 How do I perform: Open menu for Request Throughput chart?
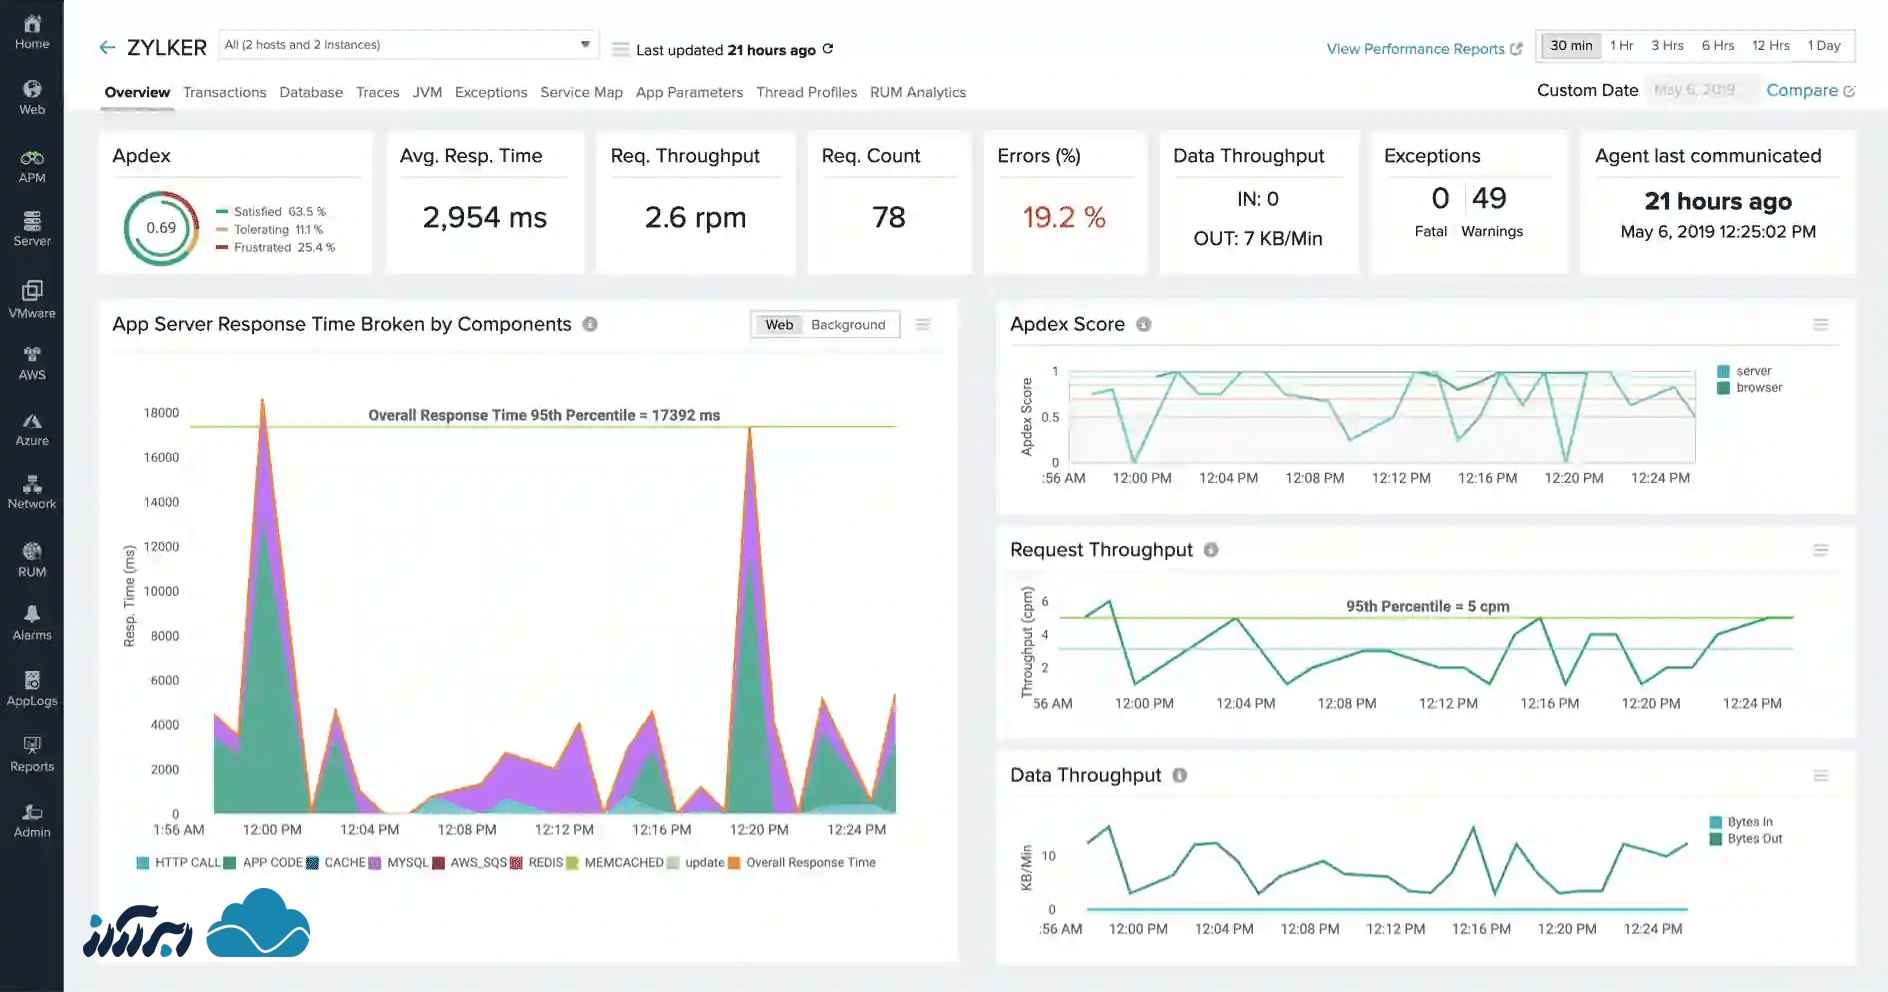tap(1820, 550)
